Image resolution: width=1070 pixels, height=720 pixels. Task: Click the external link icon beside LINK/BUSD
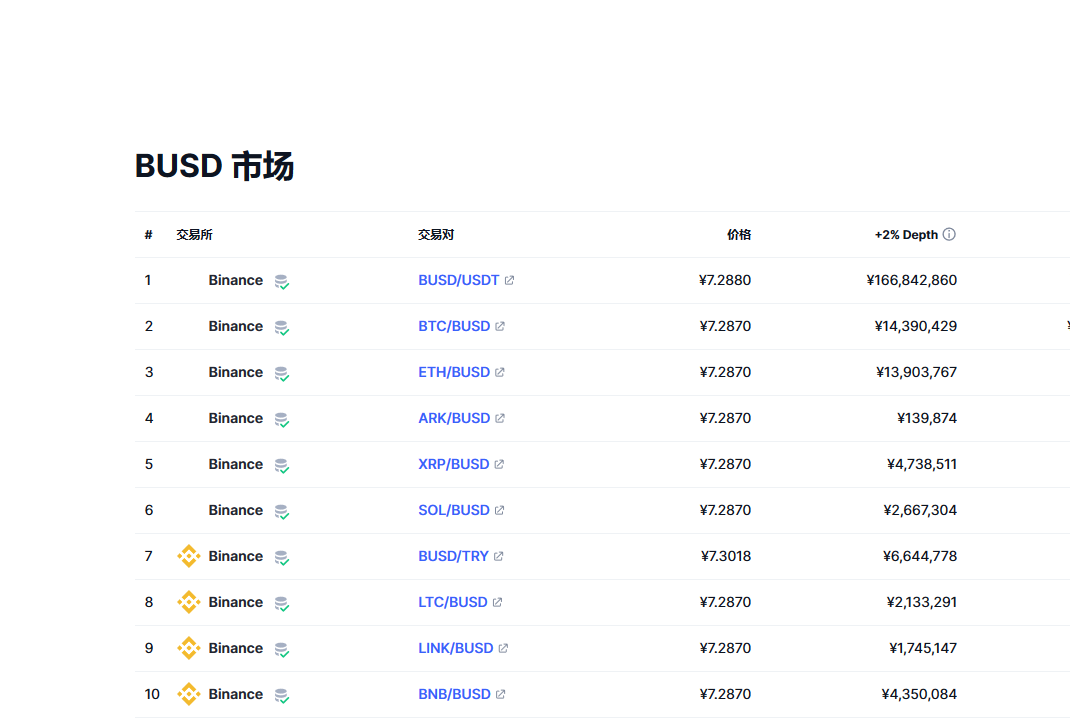503,648
